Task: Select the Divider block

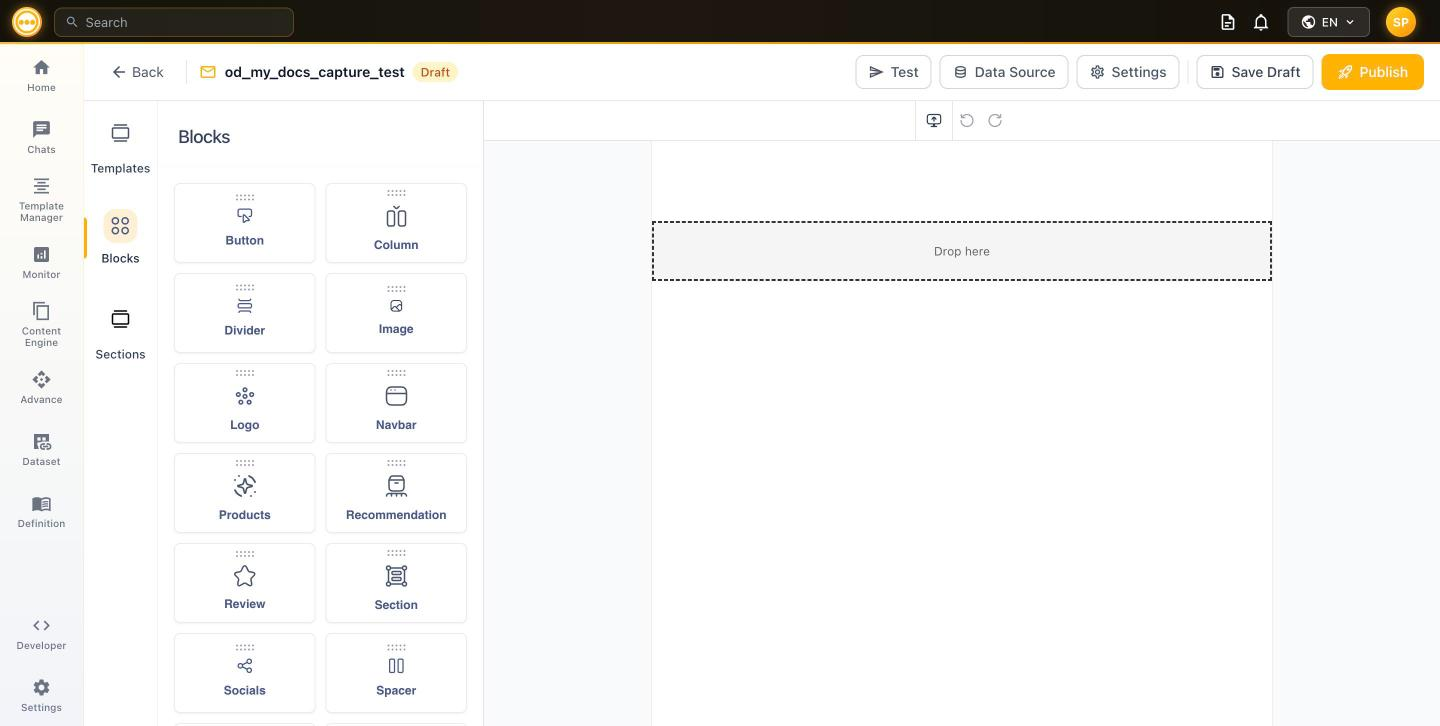Action: (244, 313)
